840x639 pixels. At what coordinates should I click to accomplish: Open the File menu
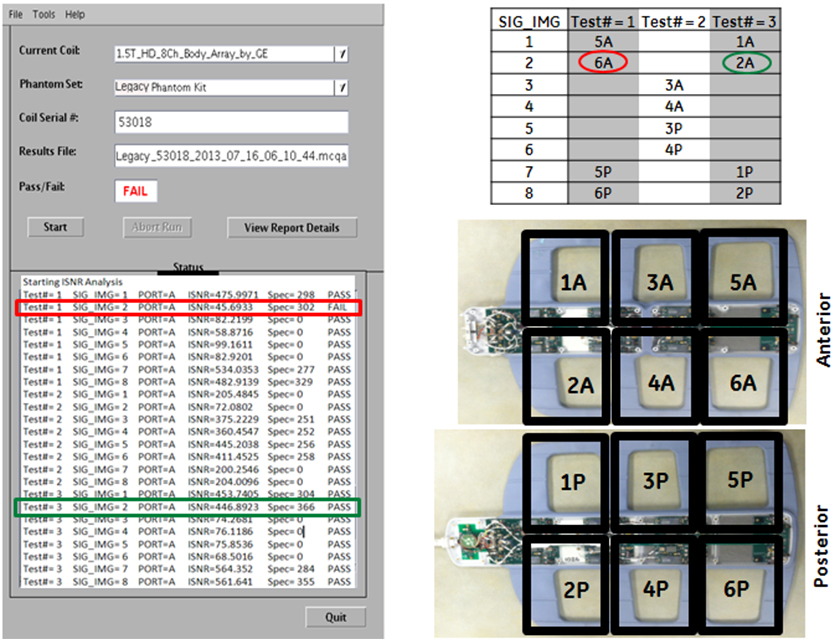pyautogui.click(x=16, y=15)
